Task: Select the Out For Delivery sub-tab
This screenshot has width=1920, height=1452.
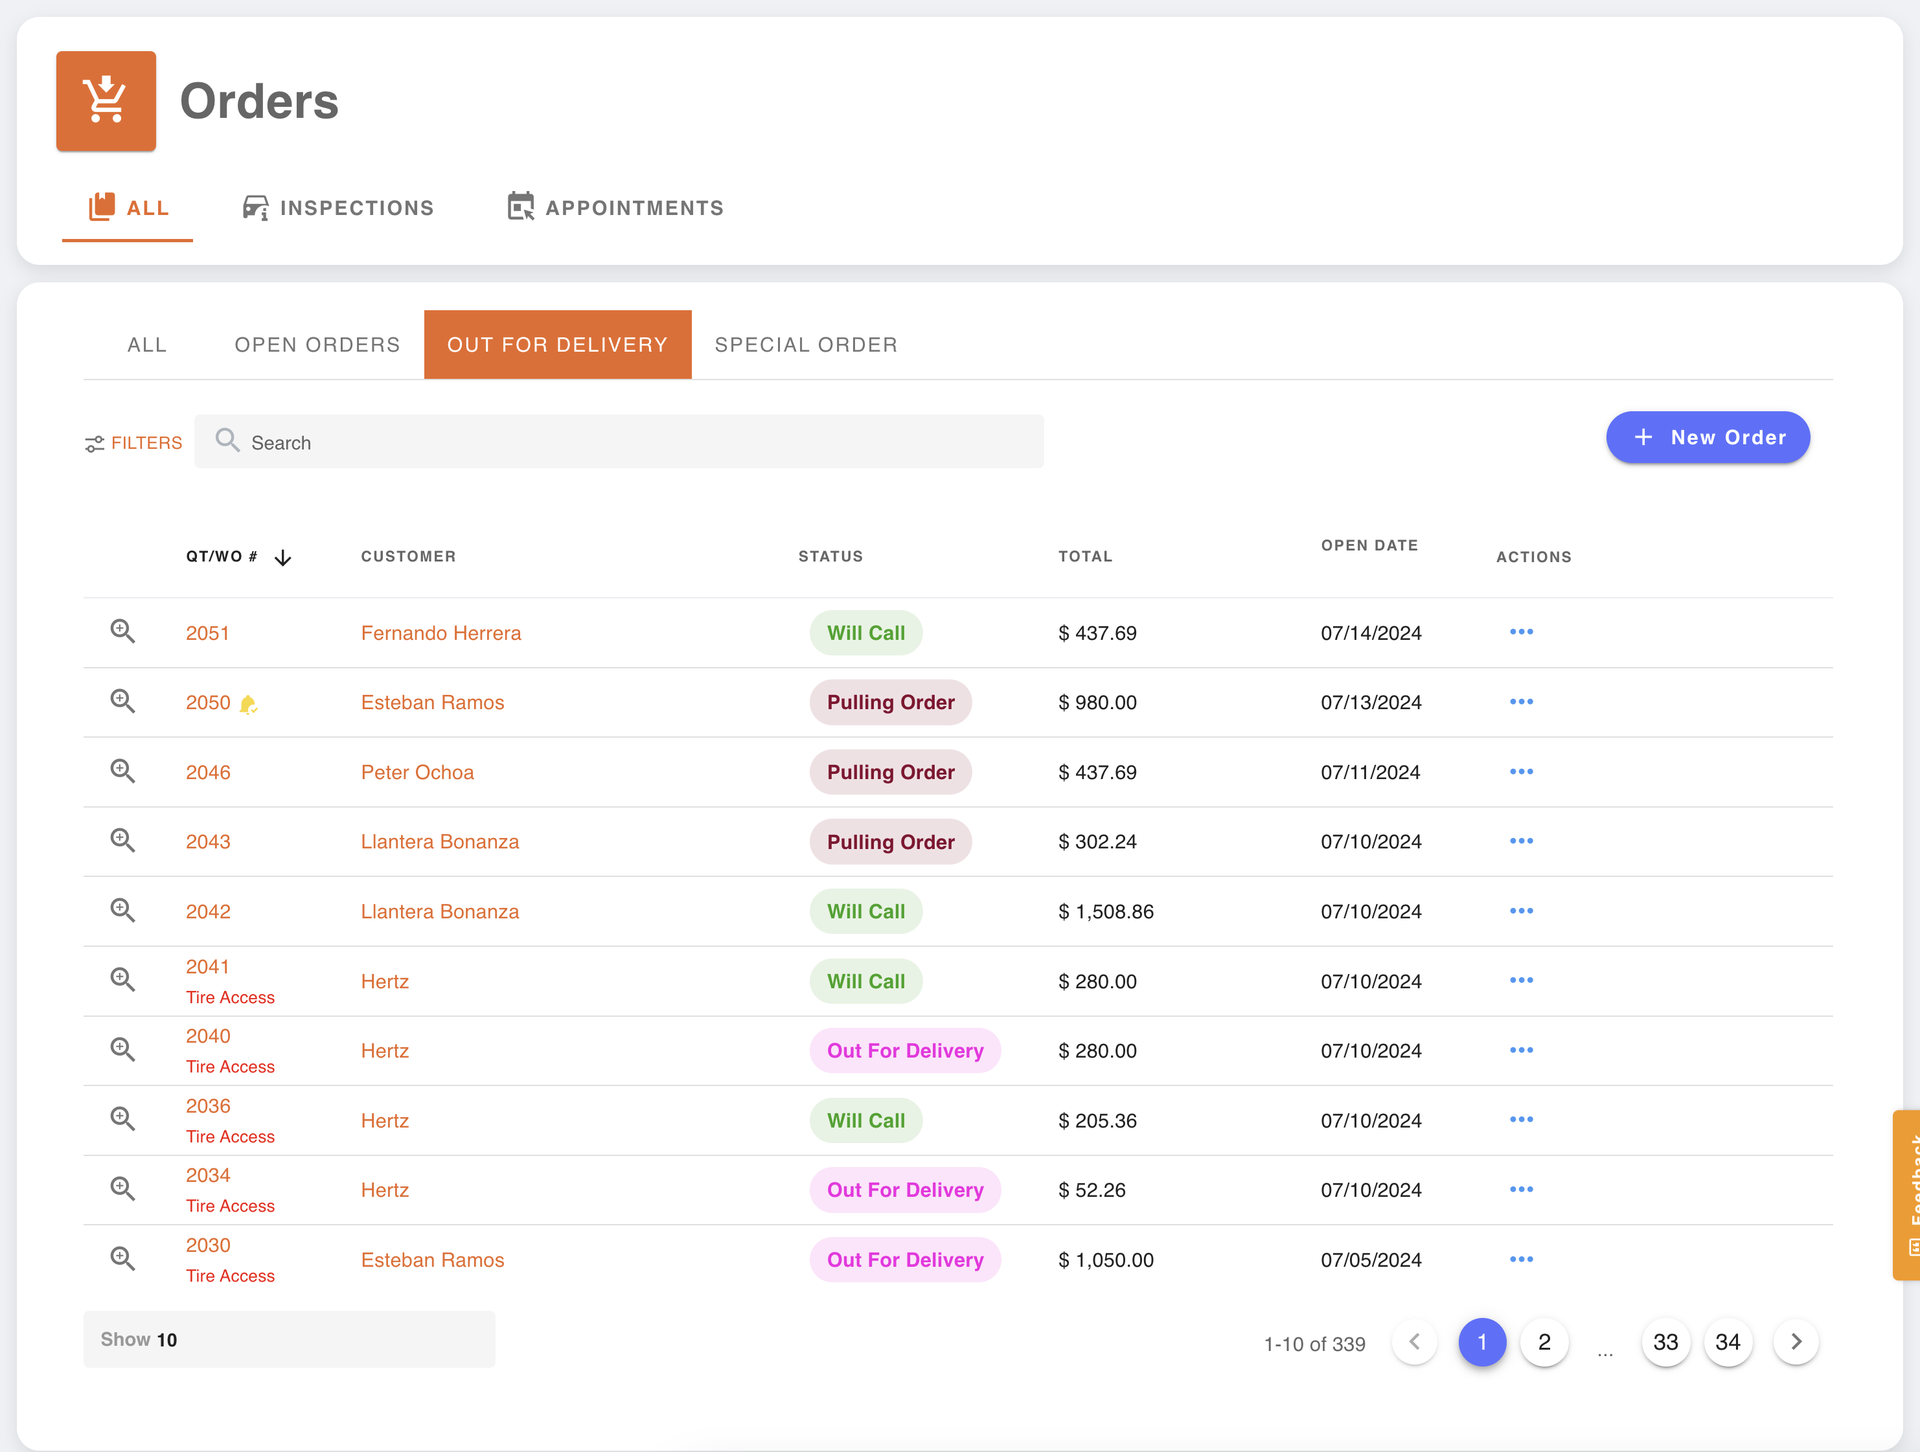Action: [x=557, y=345]
